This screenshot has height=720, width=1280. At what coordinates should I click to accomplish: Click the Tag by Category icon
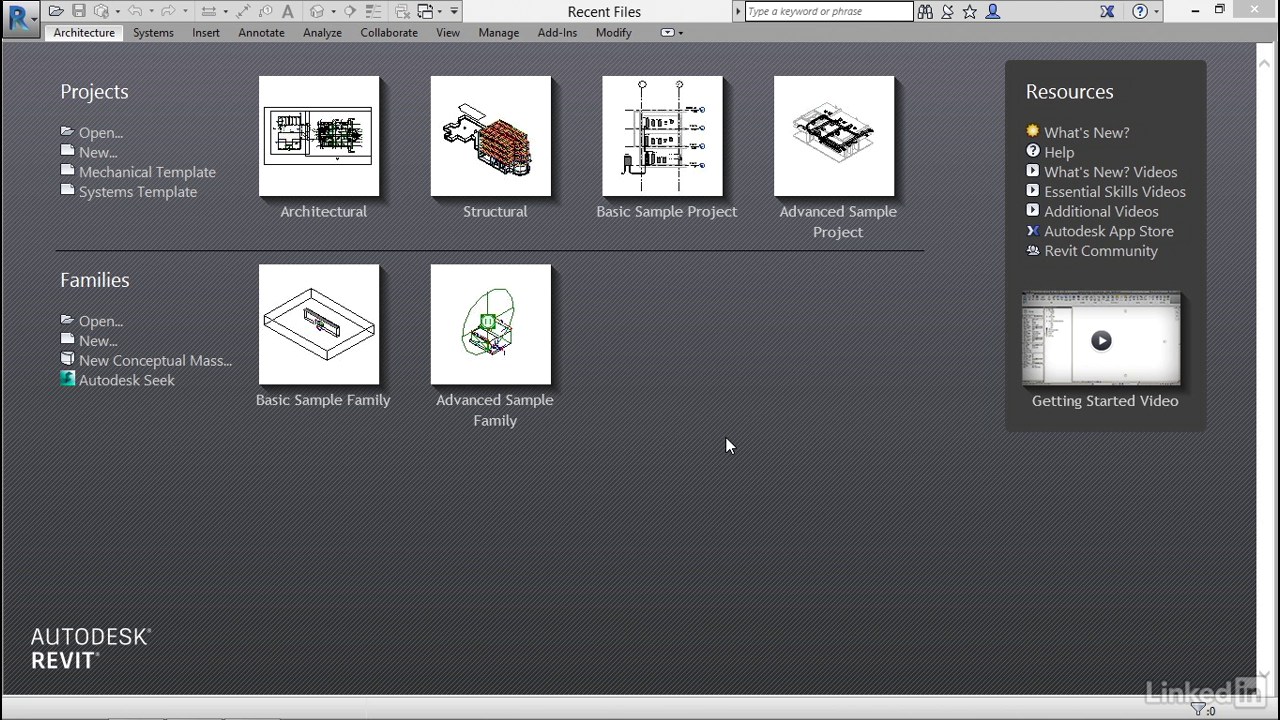point(266,11)
